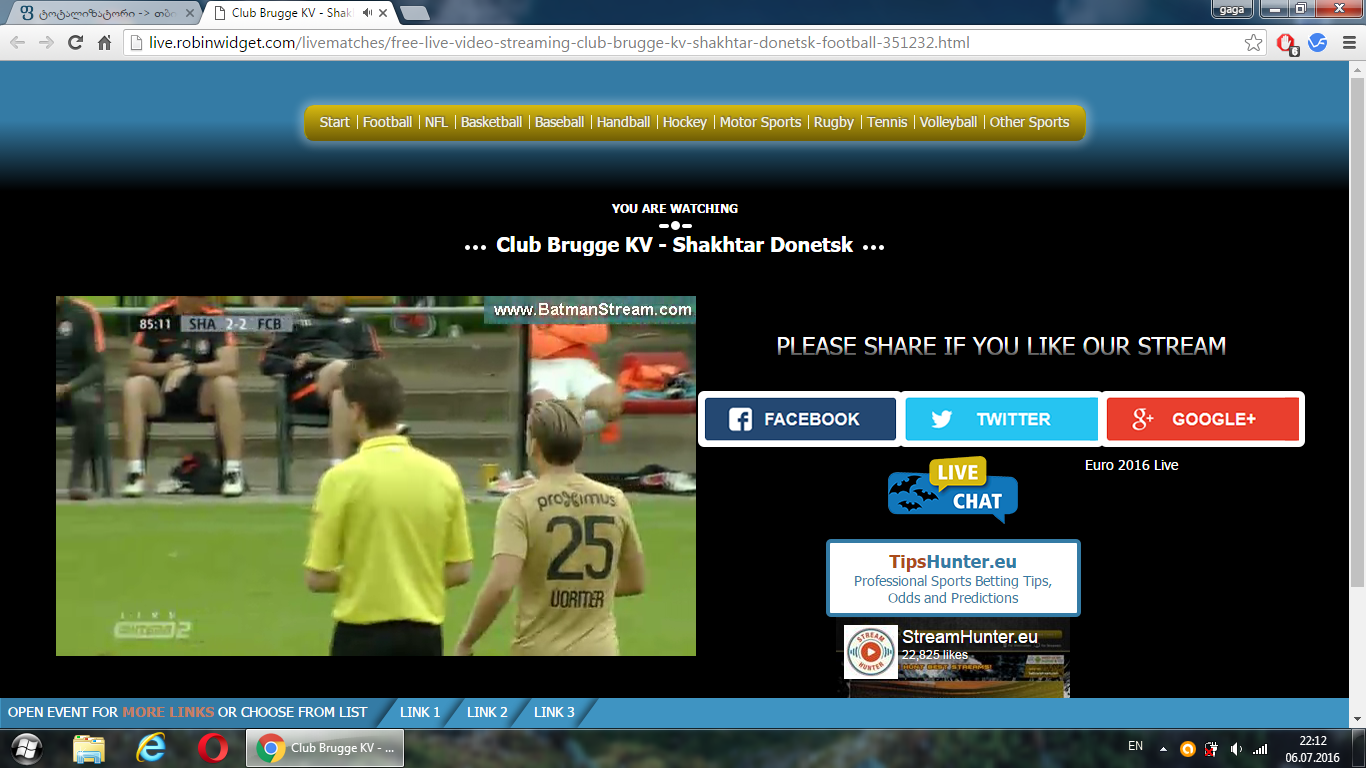The image size is (1366, 768).
Task: Open the Rugby category
Action: (x=834, y=122)
